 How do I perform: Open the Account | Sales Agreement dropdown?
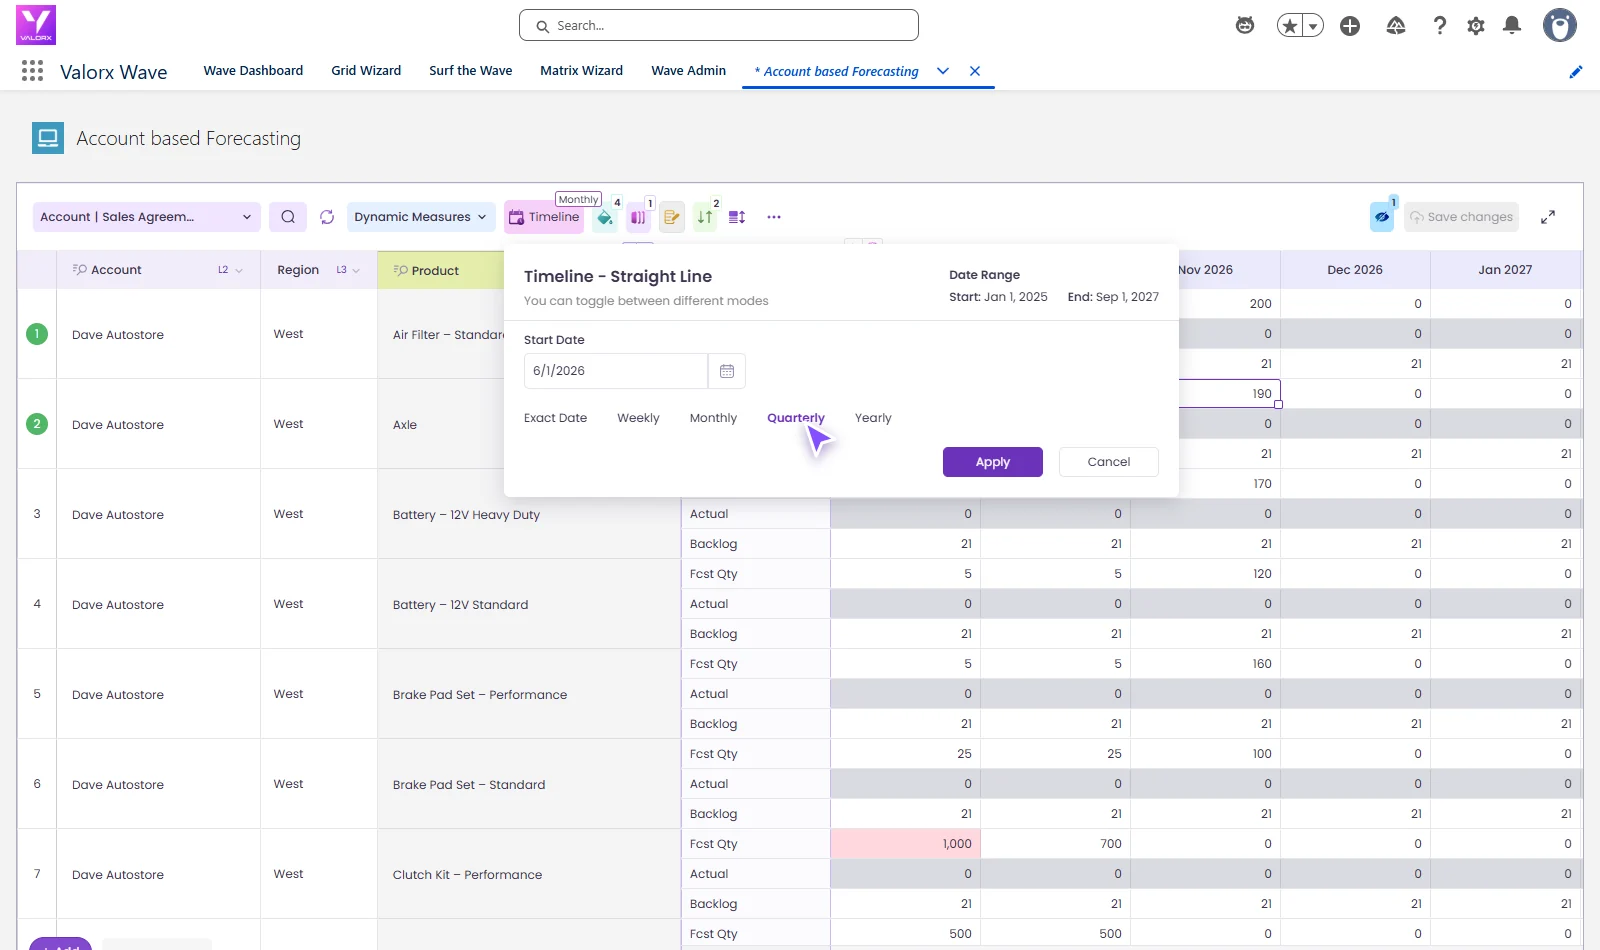click(147, 217)
